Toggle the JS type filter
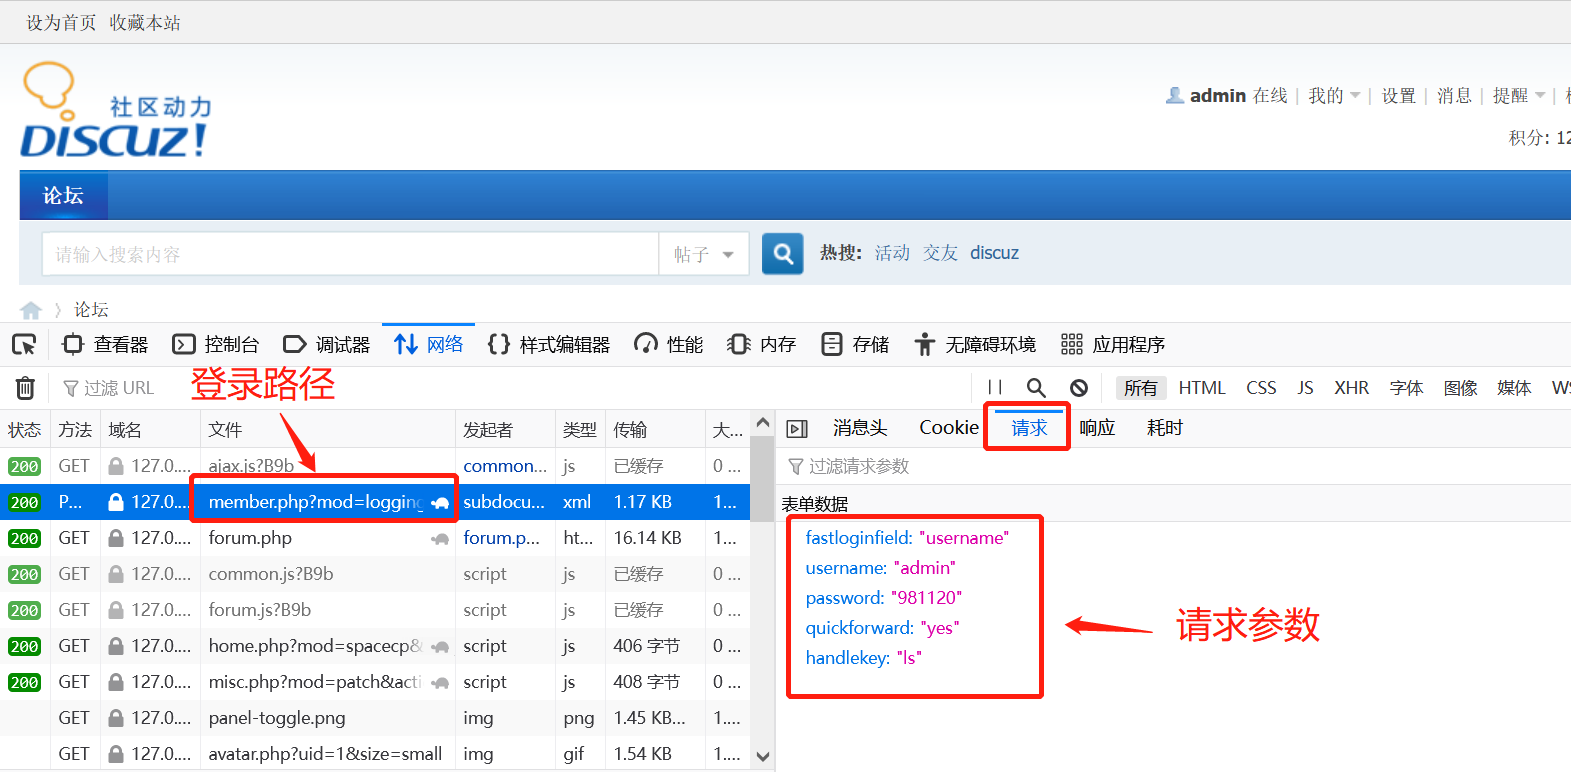This screenshot has height=772, width=1571. pyautogui.click(x=1305, y=388)
